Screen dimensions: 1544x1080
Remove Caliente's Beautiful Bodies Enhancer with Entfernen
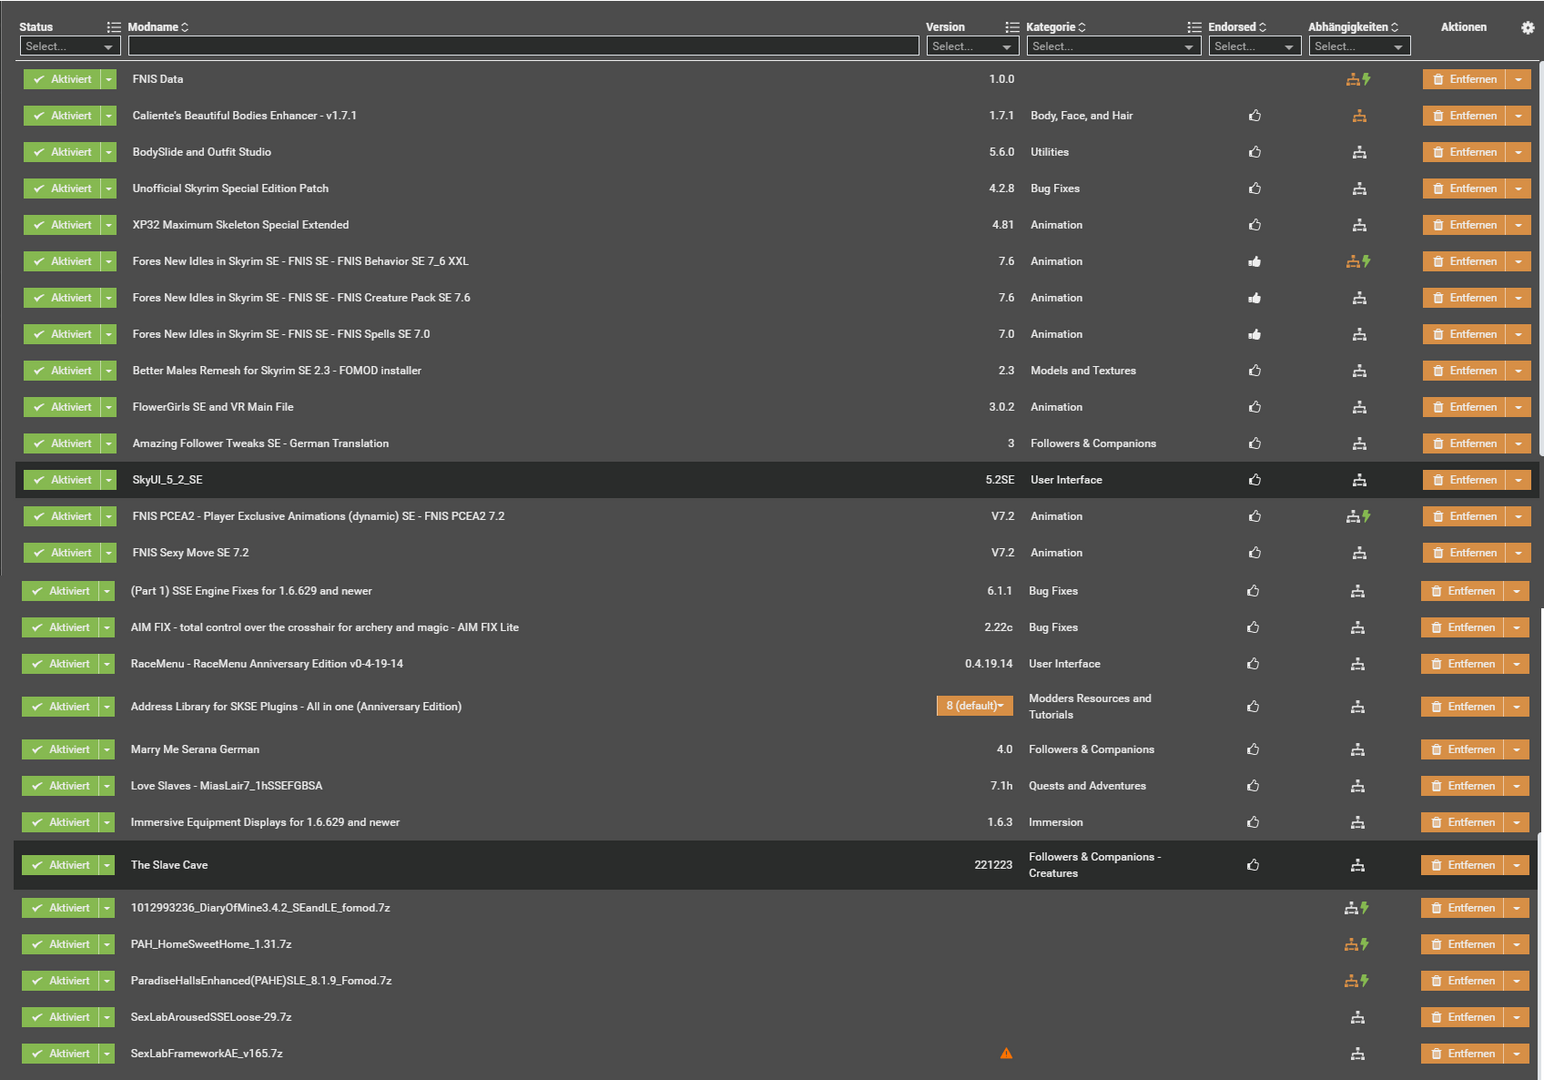click(1464, 116)
